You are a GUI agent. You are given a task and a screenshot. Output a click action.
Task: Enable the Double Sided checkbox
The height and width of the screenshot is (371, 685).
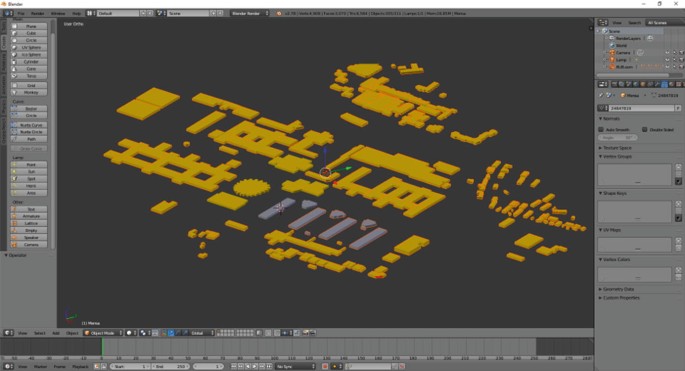click(644, 130)
